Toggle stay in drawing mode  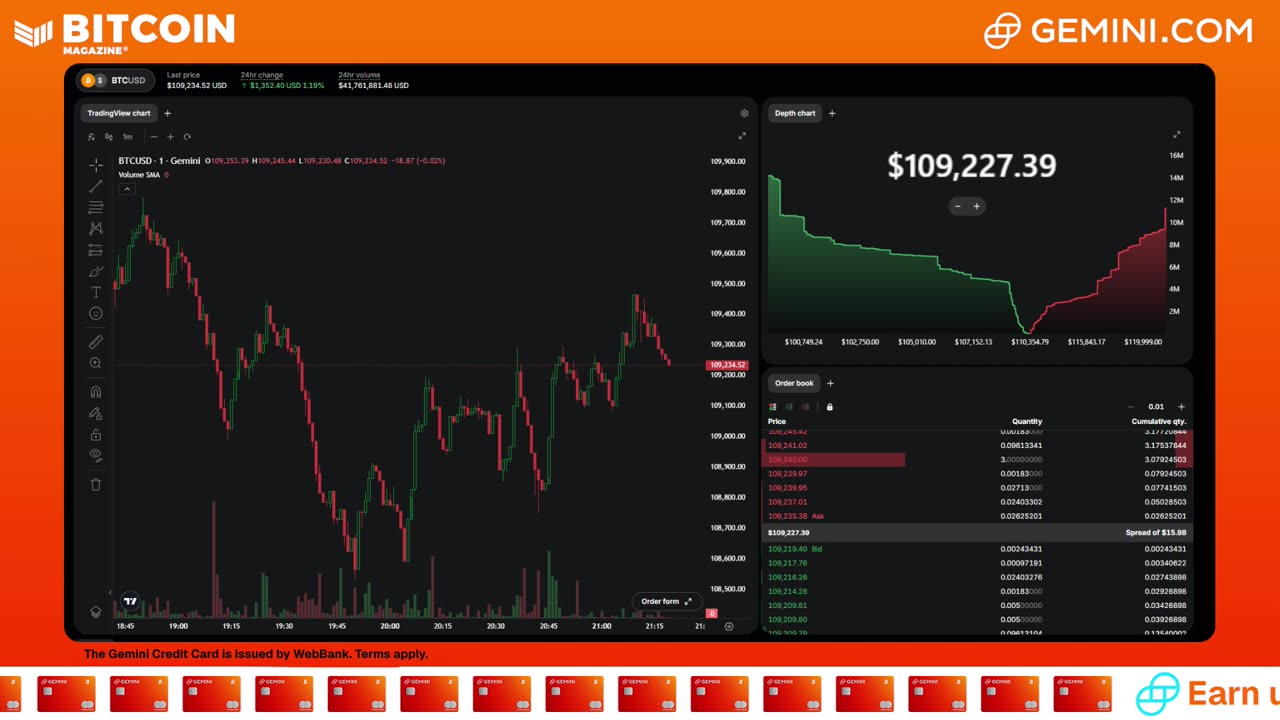coord(96,413)
